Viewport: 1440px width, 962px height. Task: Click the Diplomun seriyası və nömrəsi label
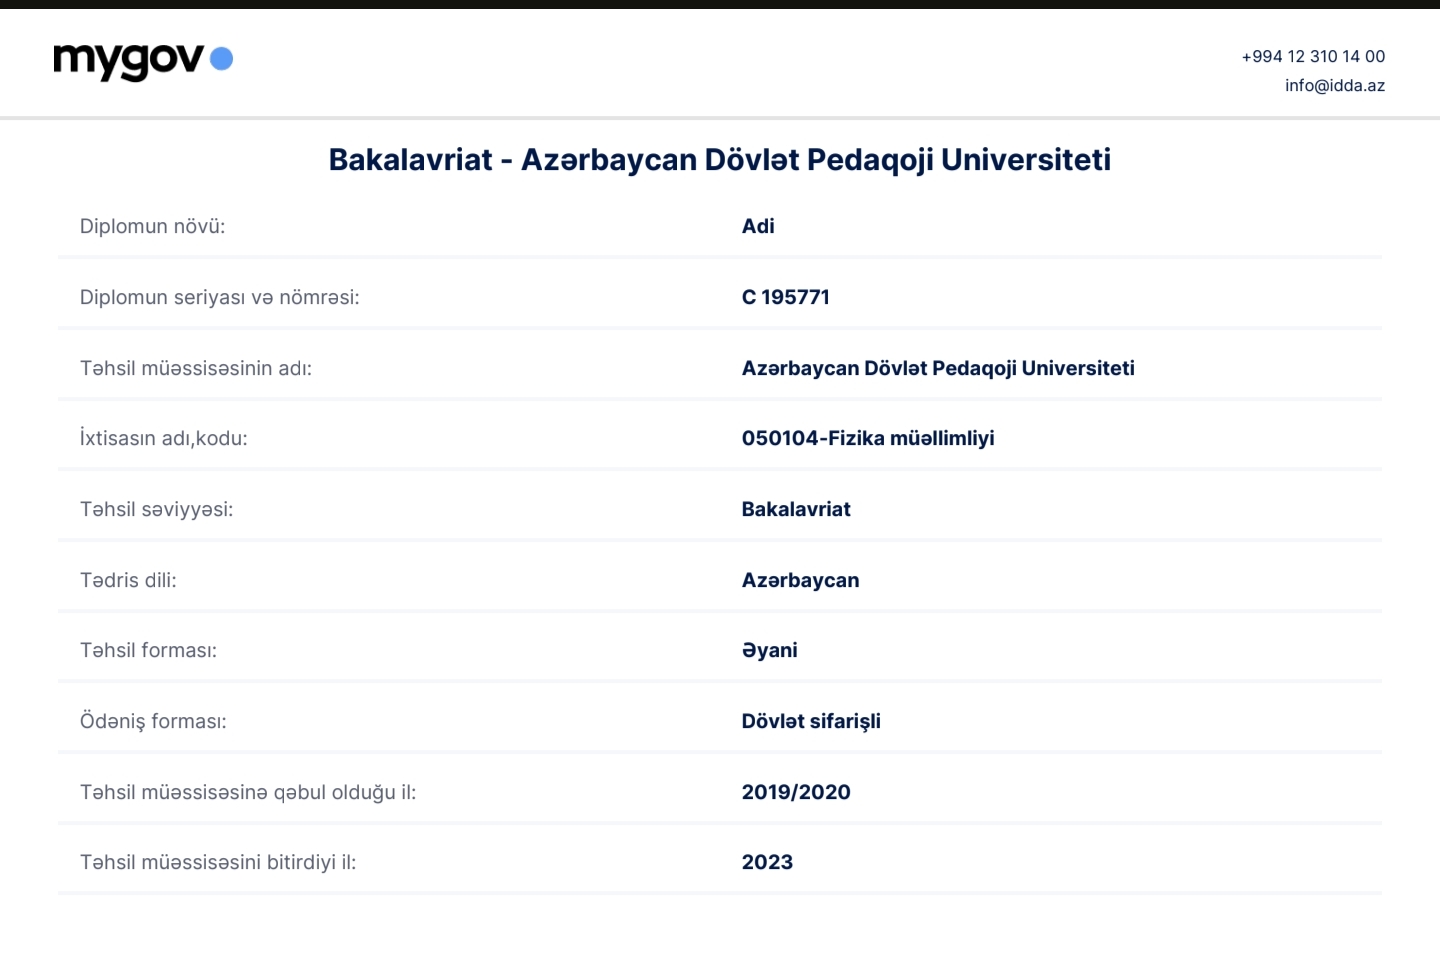point(219,297)
